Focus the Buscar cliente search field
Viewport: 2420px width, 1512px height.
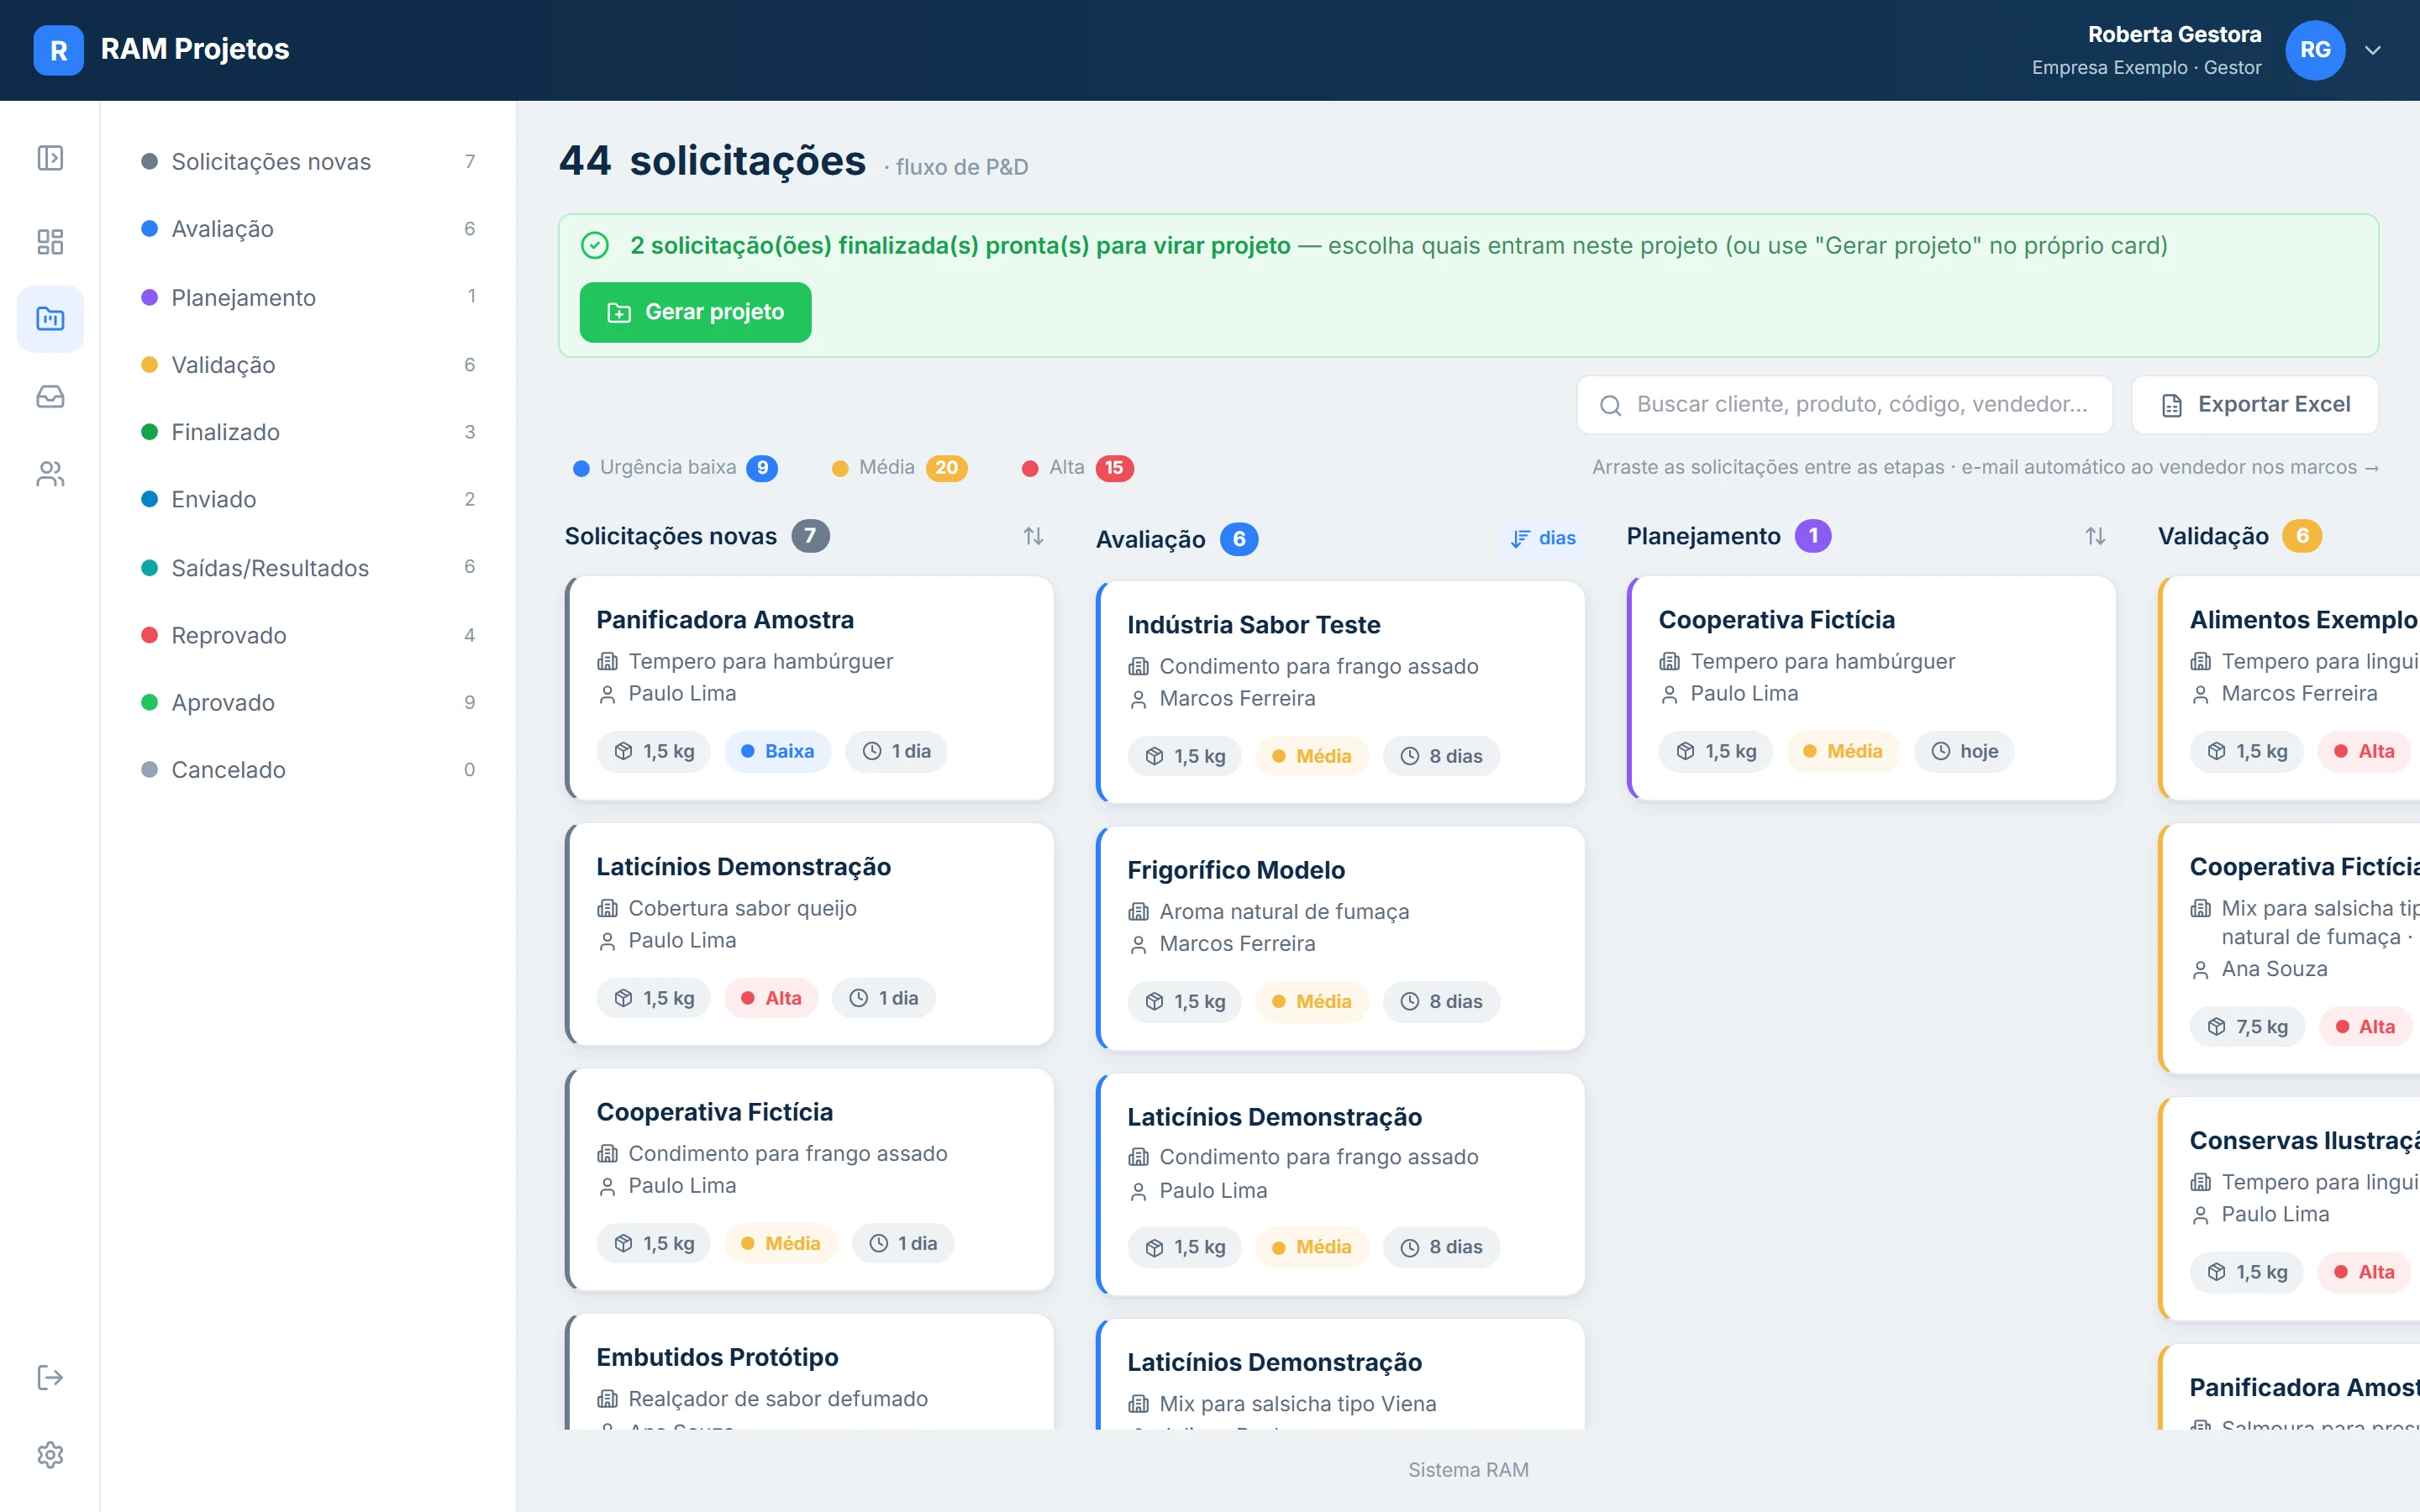tap(1844, 404)
